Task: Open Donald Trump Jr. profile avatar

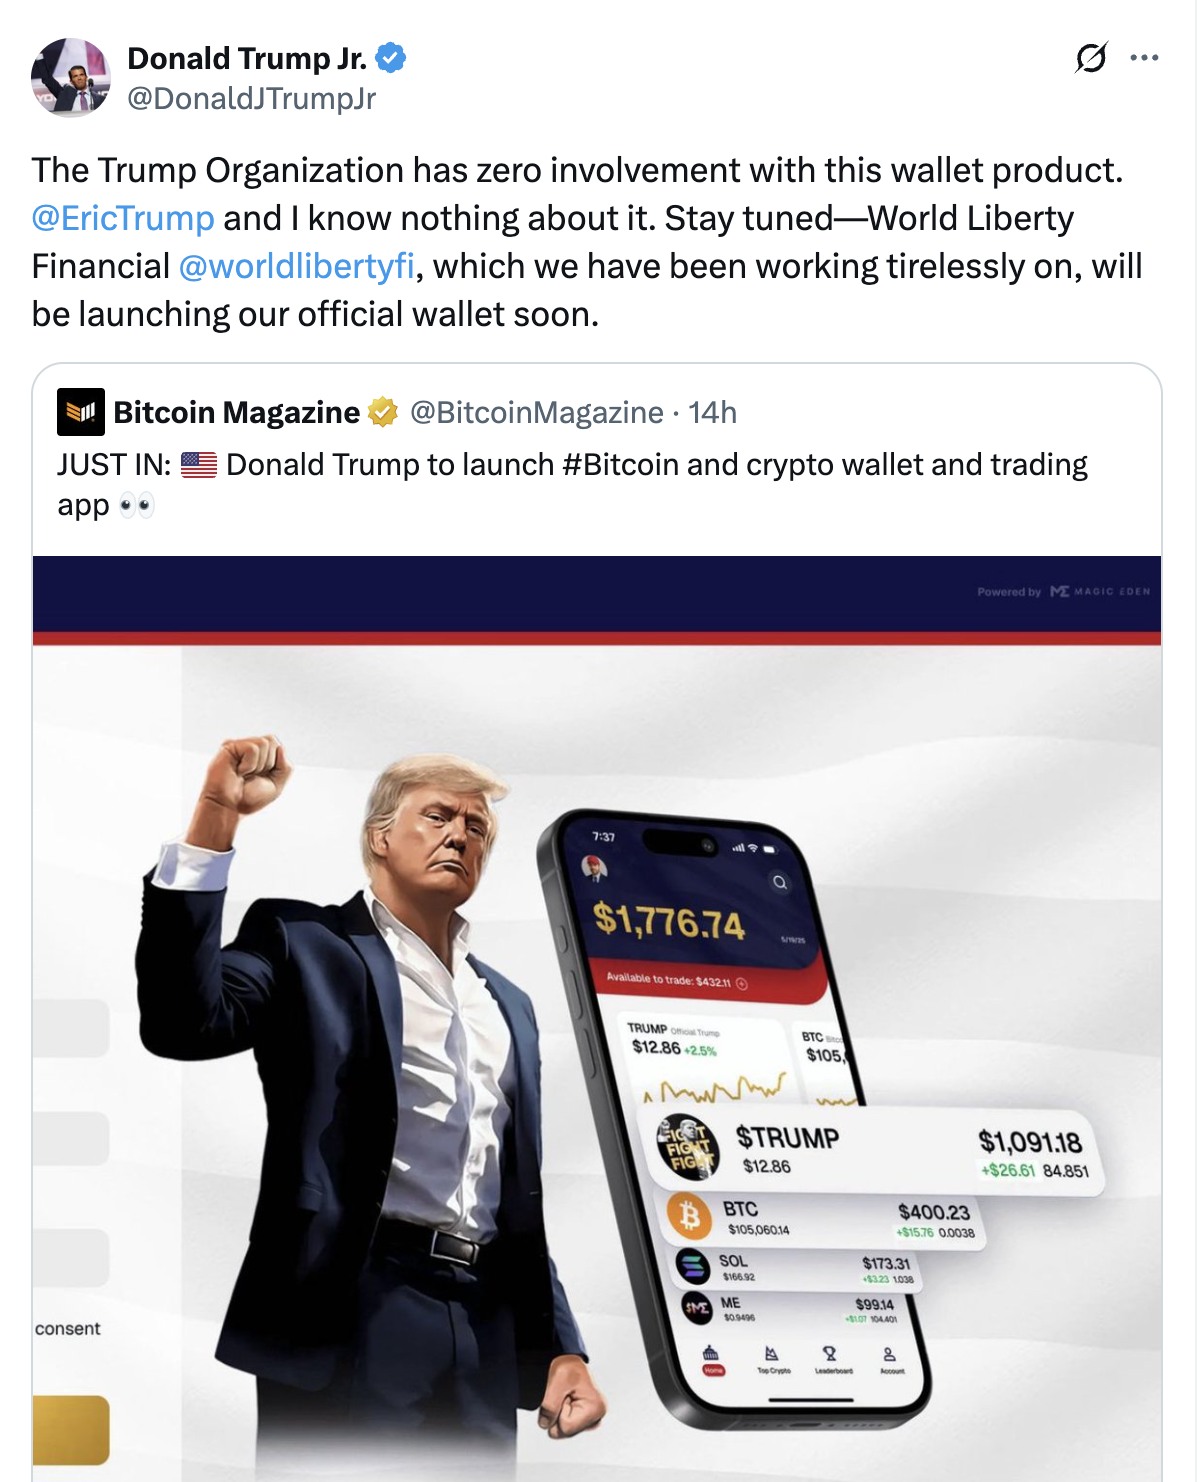Action: point(71,78)
